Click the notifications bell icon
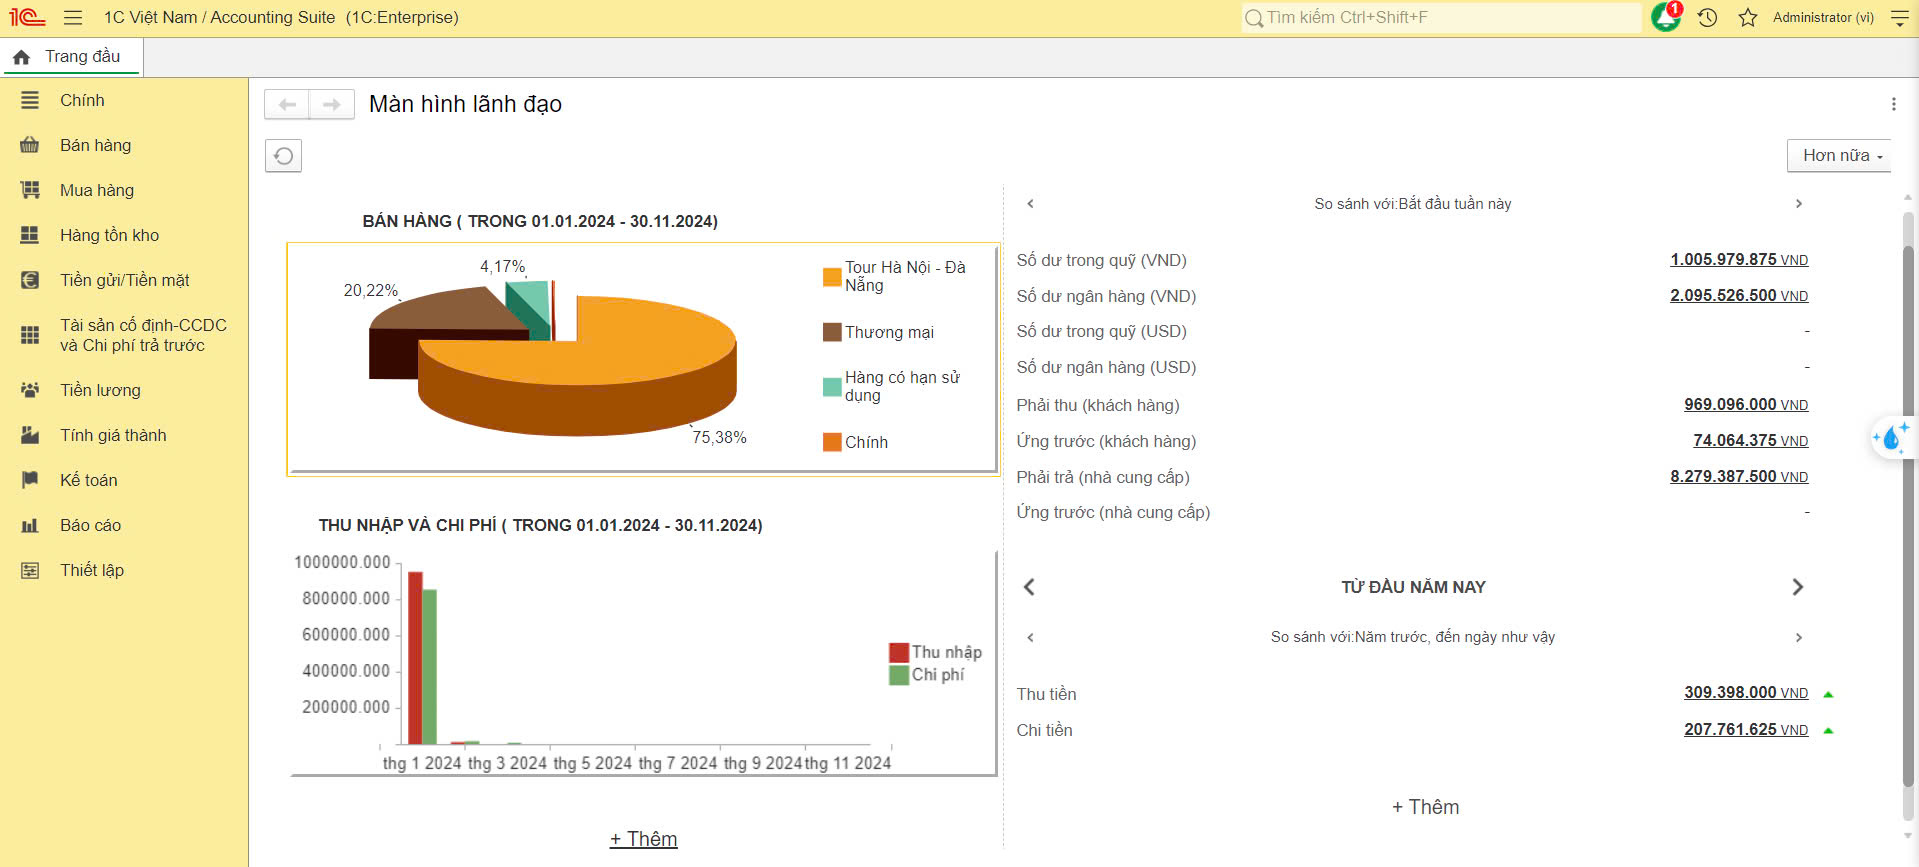This screenshot has height=867, width=1919. pos(1665,18)
